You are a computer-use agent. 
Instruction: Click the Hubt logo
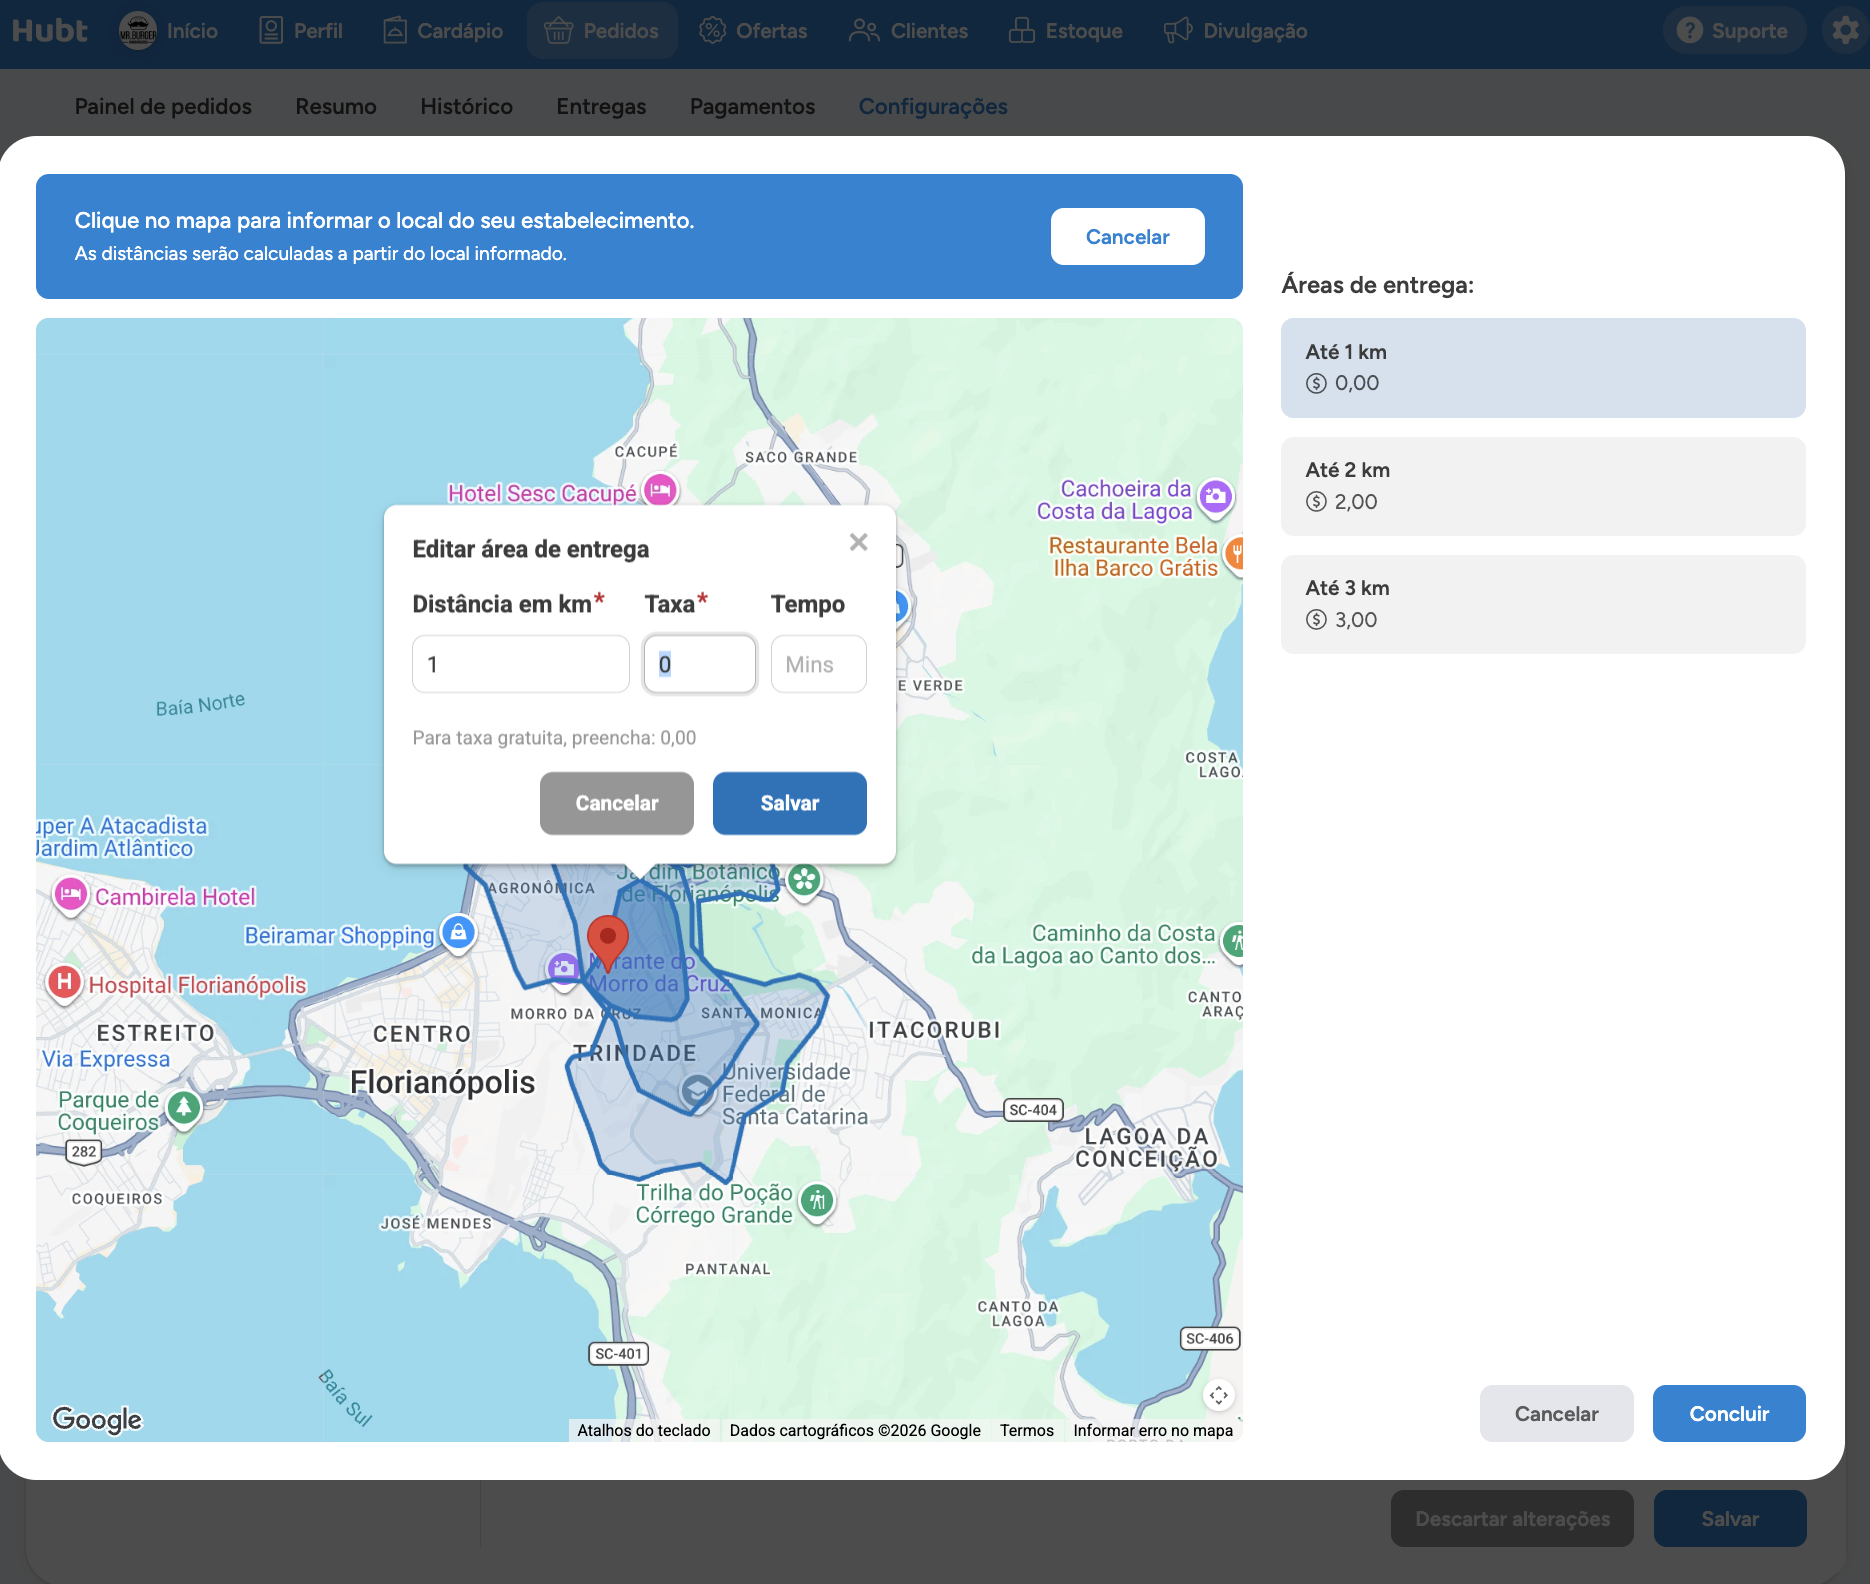50,31
